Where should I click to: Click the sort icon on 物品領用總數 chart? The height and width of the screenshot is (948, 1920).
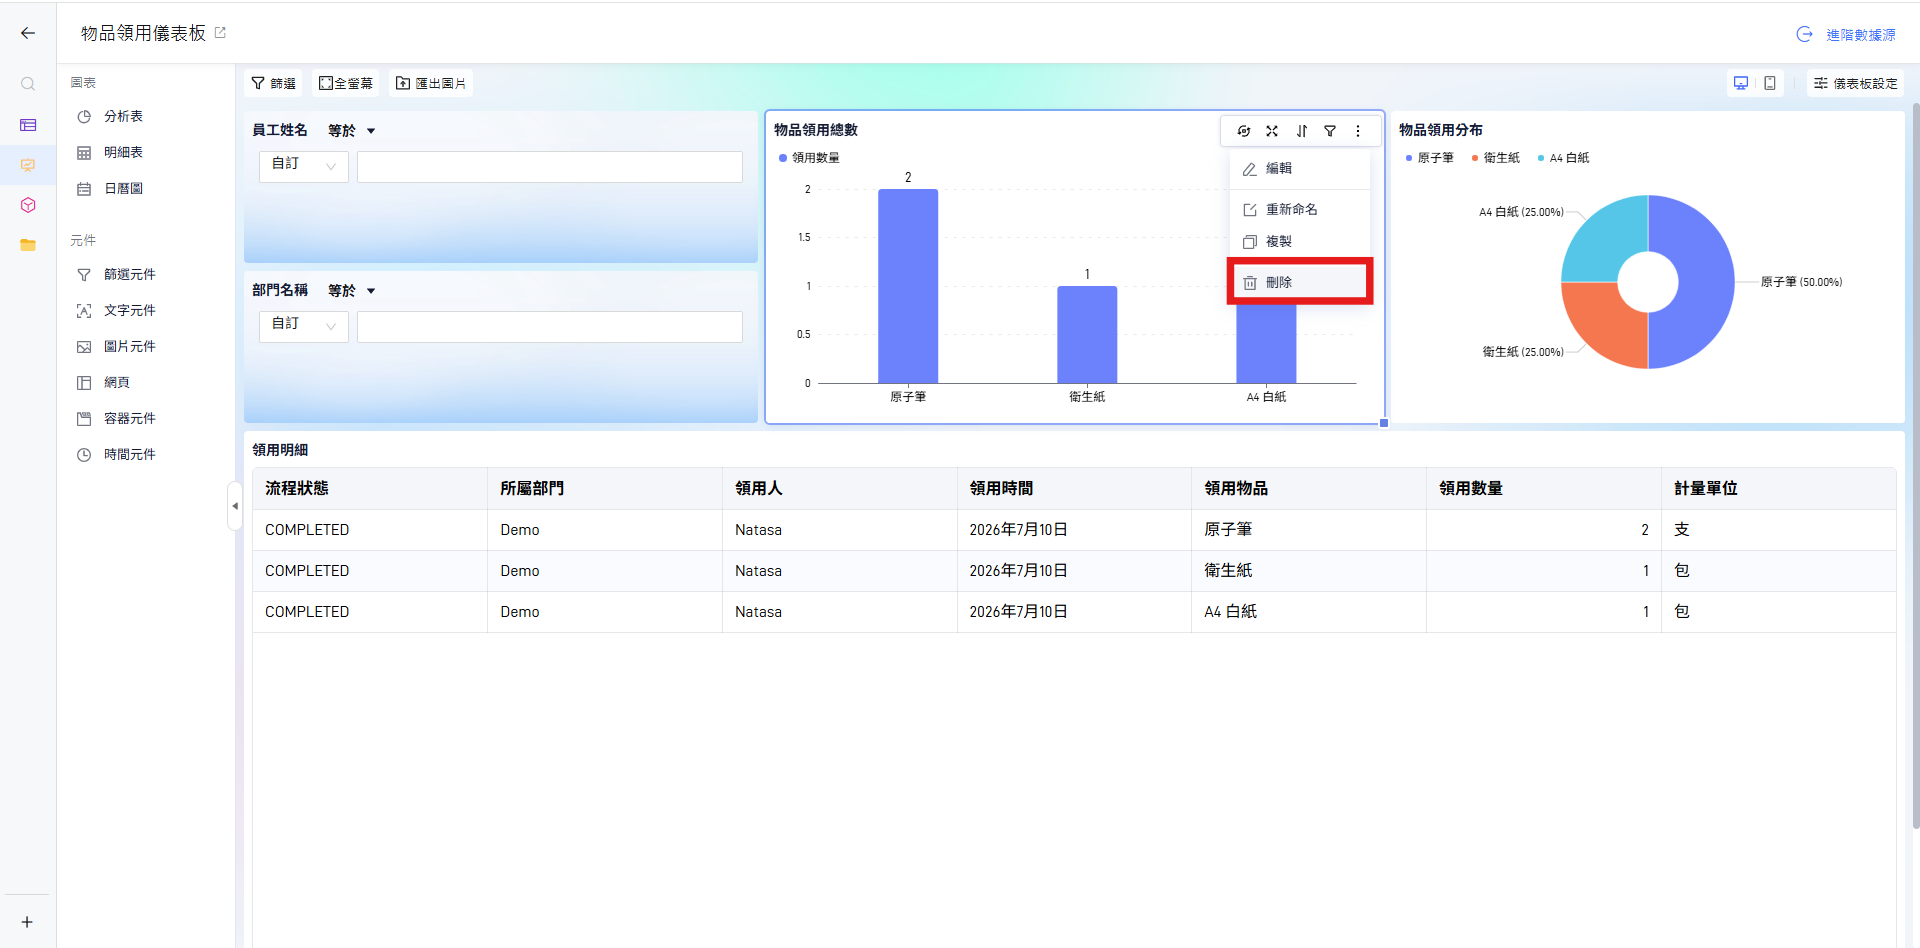(1301, 131)
